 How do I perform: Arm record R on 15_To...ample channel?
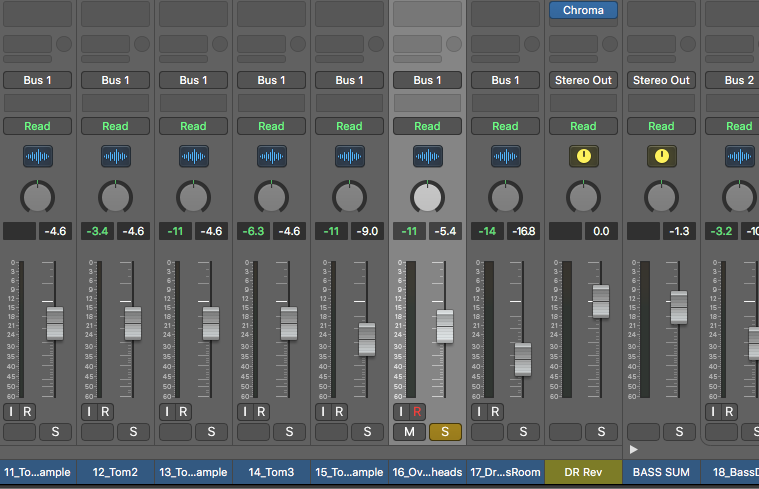[339, 412]
